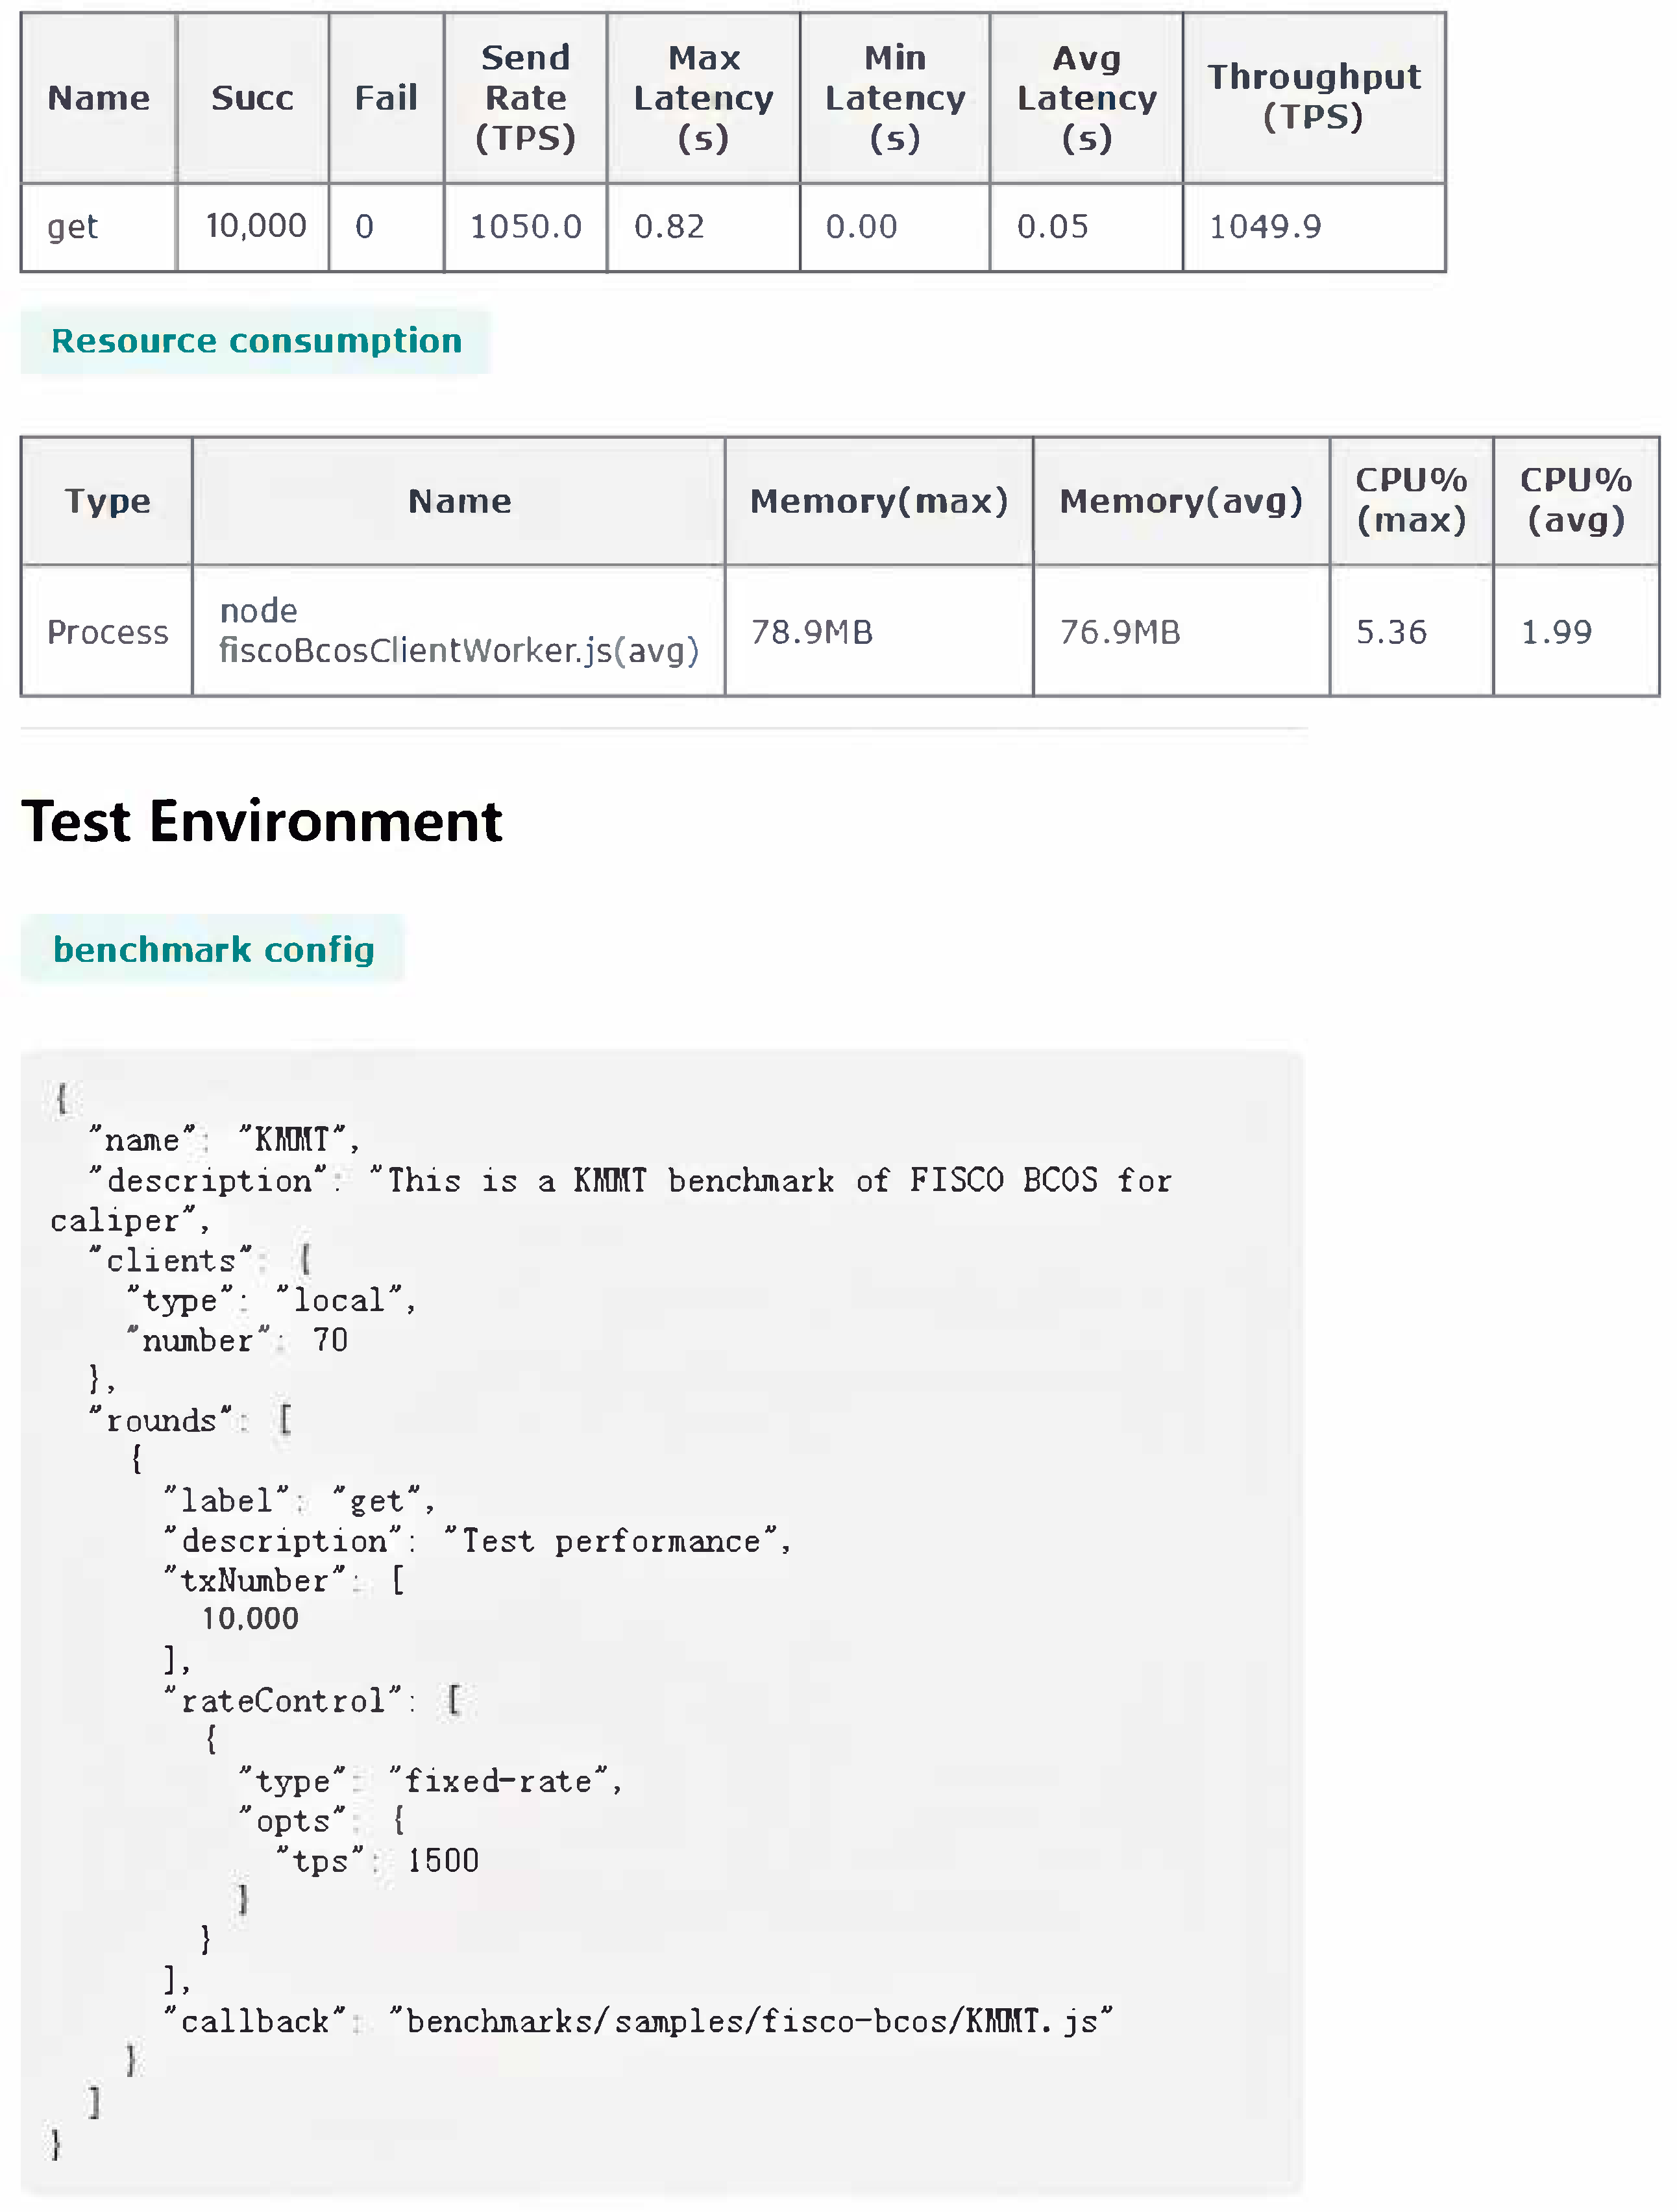Click the Max Latency column header
Viewport: 1677px width, 2212px height.
(703, 98)
